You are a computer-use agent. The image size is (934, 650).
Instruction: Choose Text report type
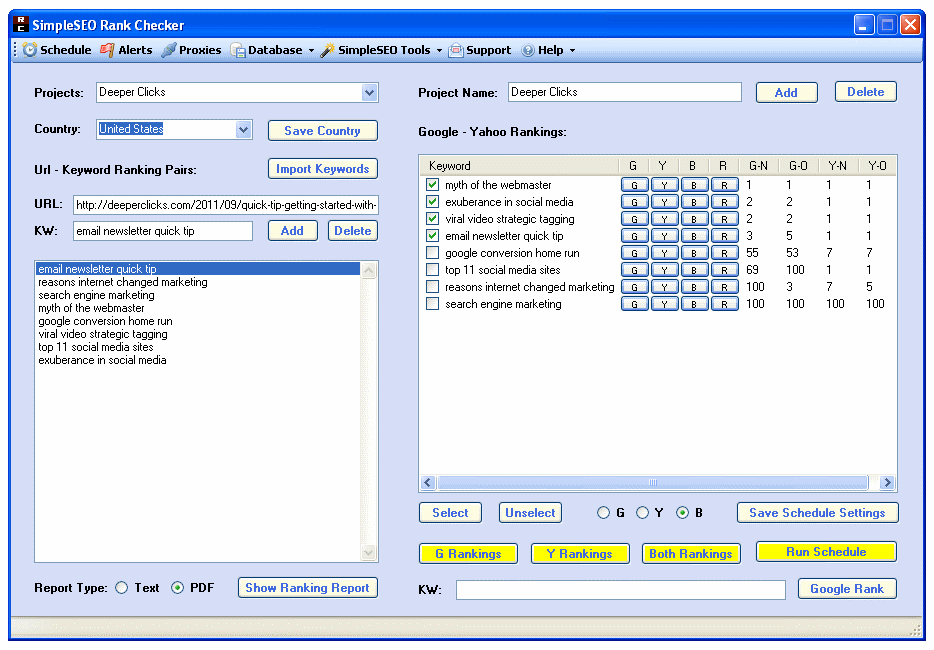point(122,588)
